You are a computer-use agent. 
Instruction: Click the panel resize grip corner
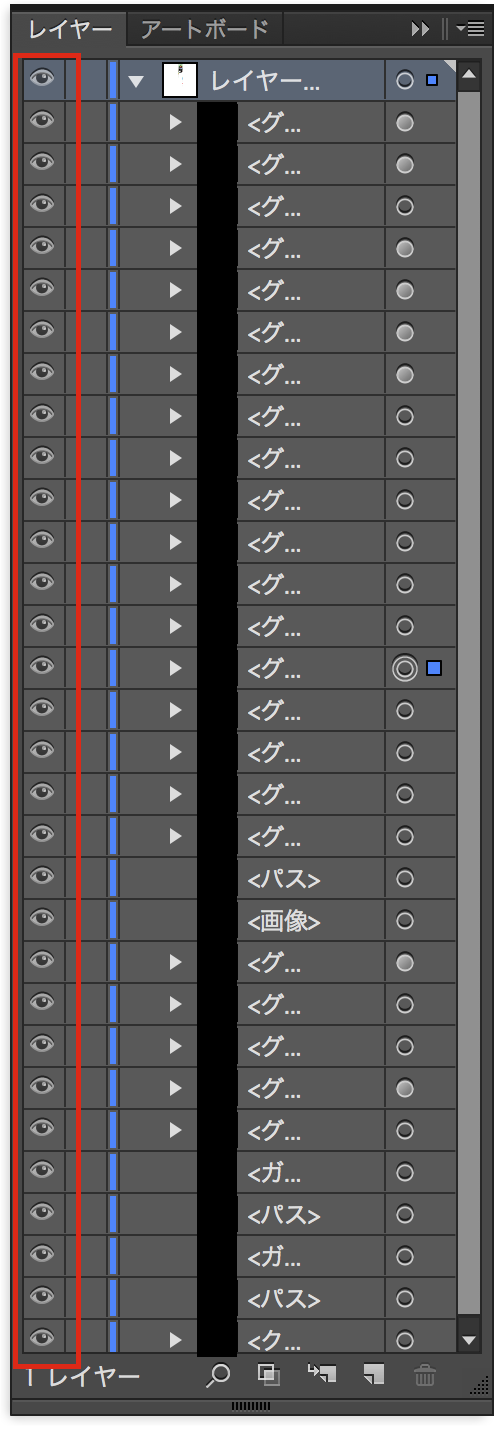478,1384
